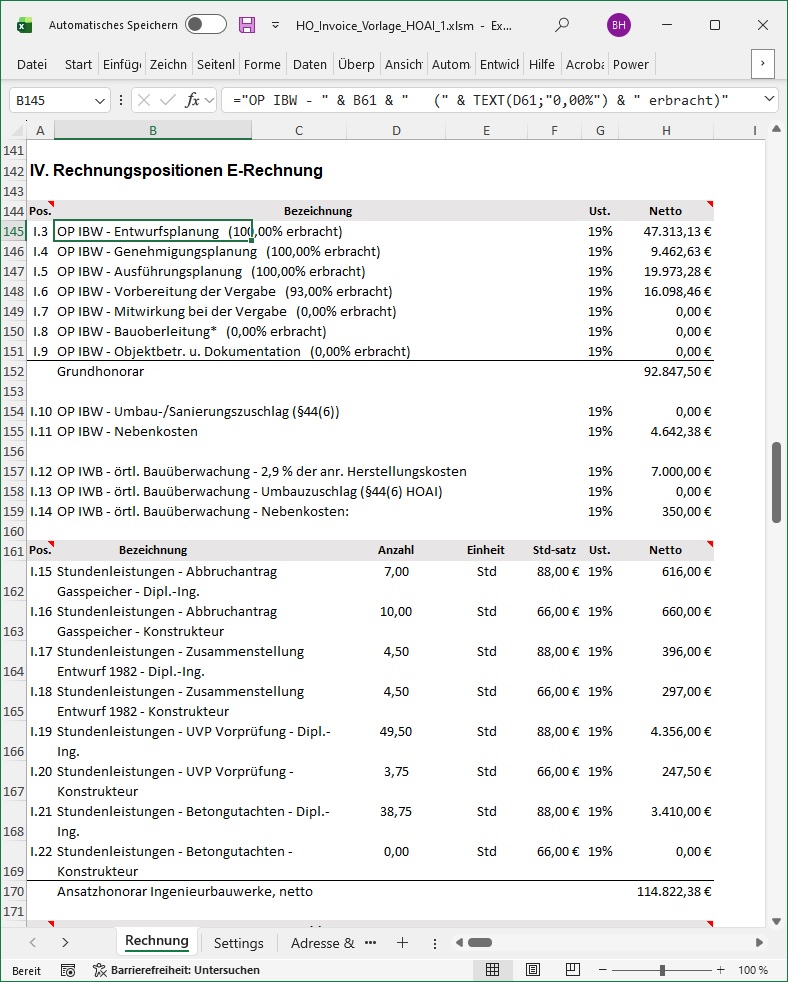
Task: Click the zoom slider handle
Action: pos(662,969)
